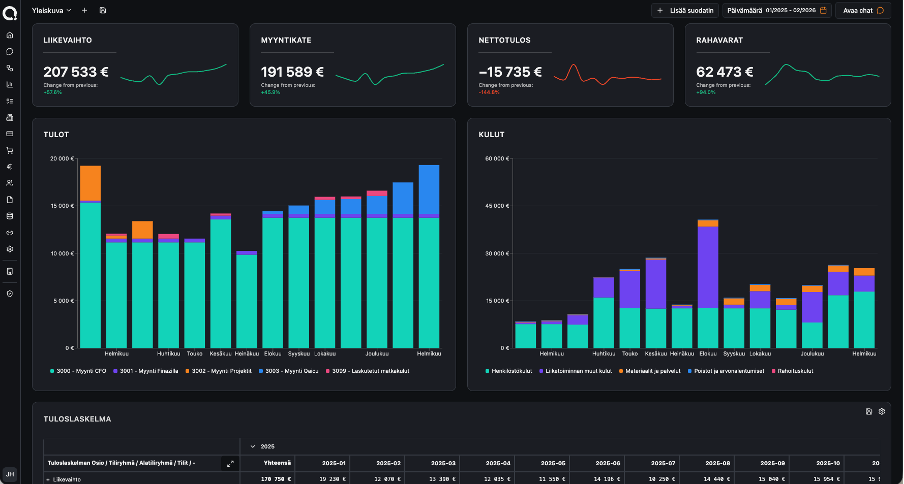Click the save icon beside the plus button

(x=103, y=10)
